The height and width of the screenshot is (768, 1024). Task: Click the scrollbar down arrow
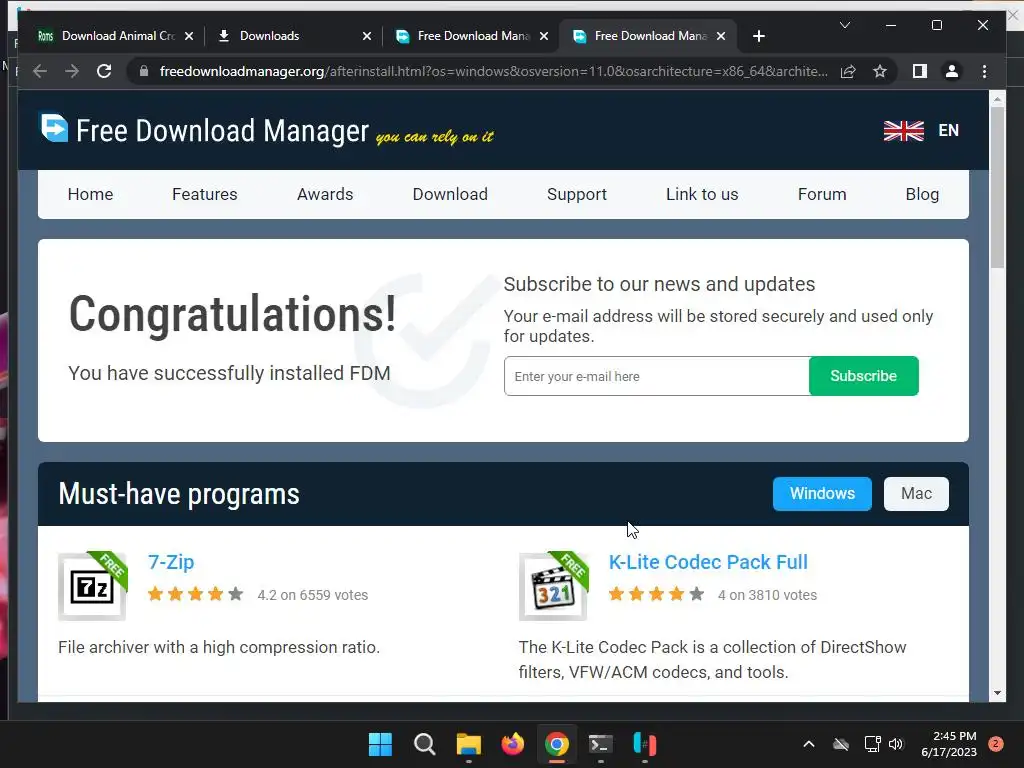[x=997, y=694]
